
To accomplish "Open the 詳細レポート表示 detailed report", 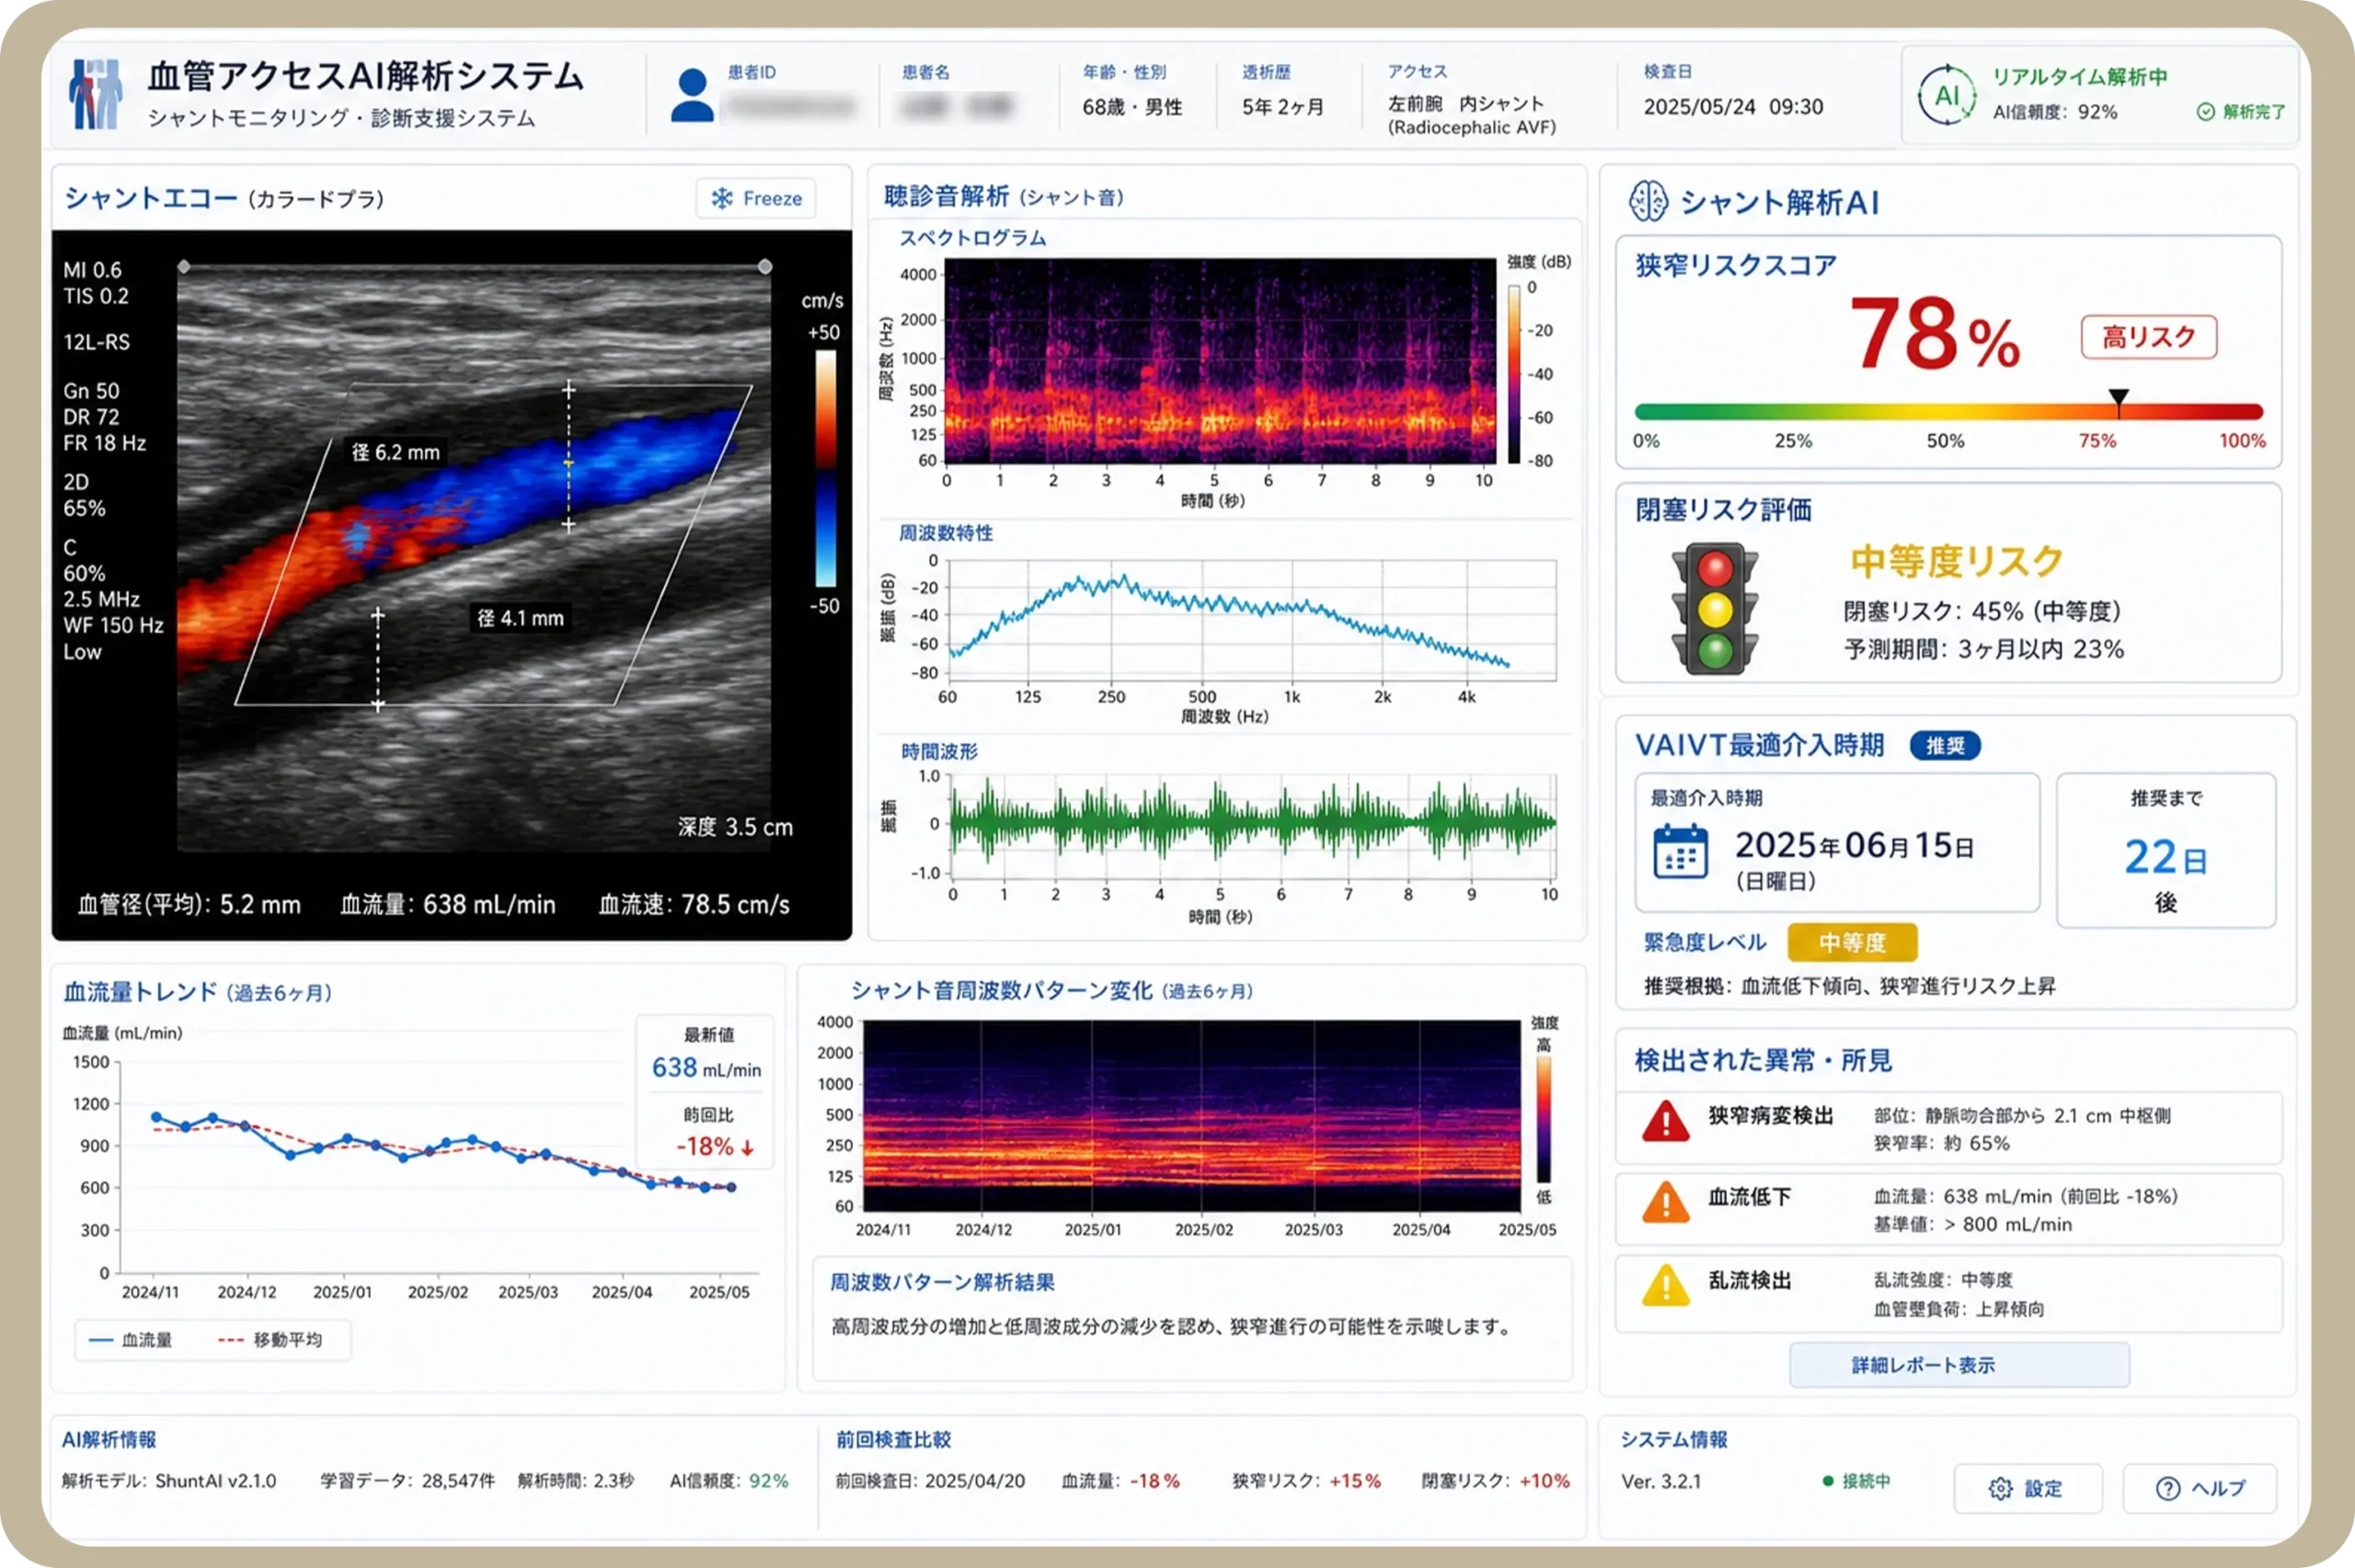I will pyautogui.click(x=1958, y=1365).
